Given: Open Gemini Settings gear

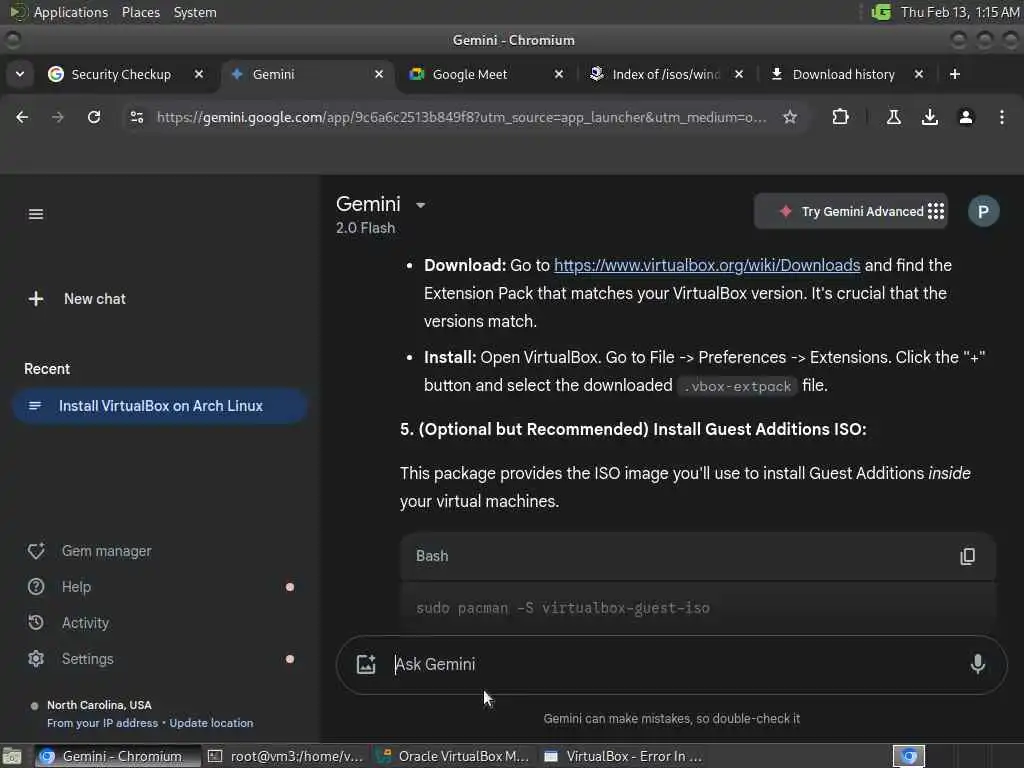Looking at the screenshot, I should pyautogui.click(x=71, y=659).
